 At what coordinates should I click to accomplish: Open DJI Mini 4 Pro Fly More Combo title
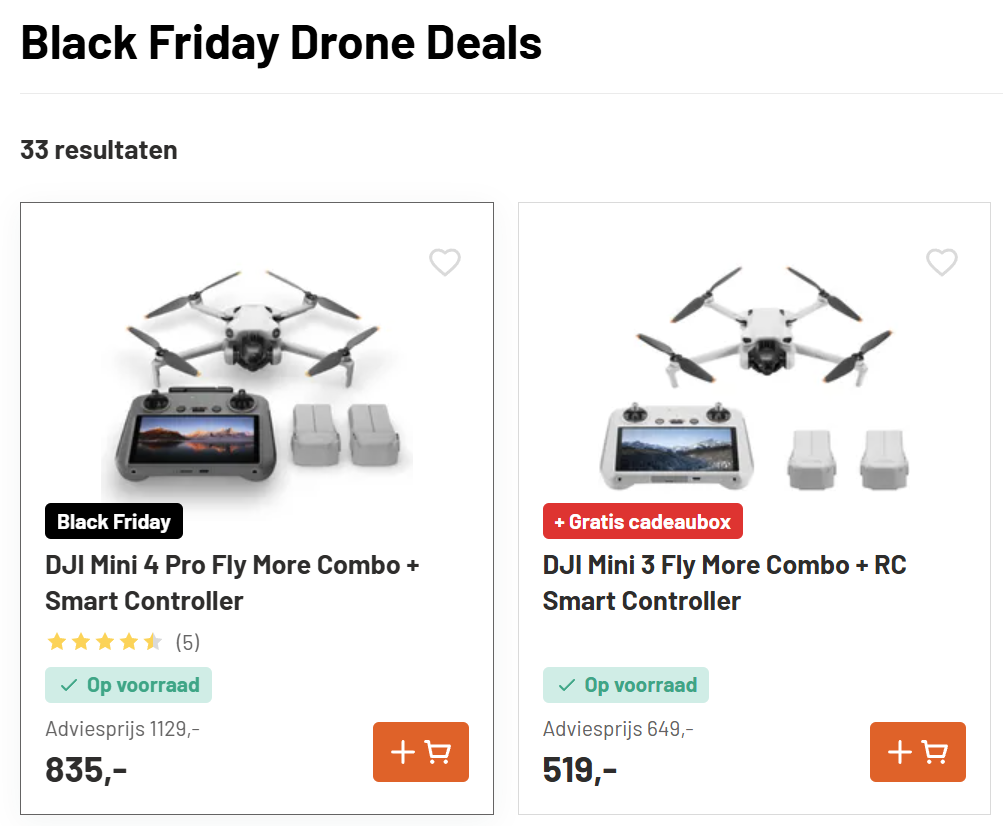pos(232,583)
